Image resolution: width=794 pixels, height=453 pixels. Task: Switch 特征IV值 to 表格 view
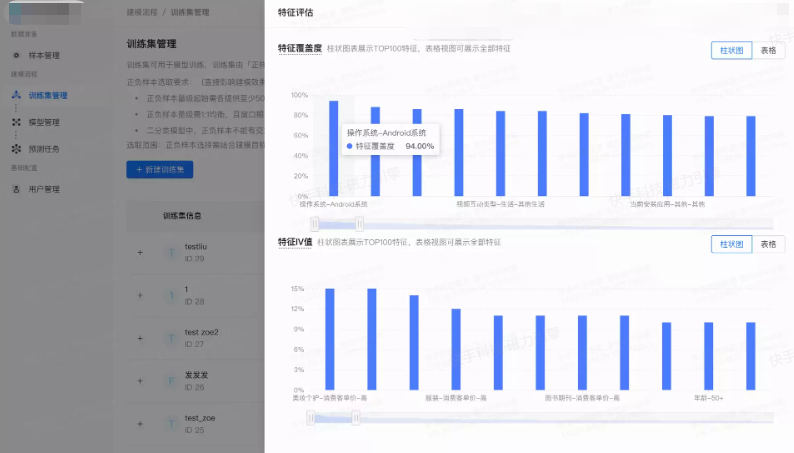pos(768,244)
